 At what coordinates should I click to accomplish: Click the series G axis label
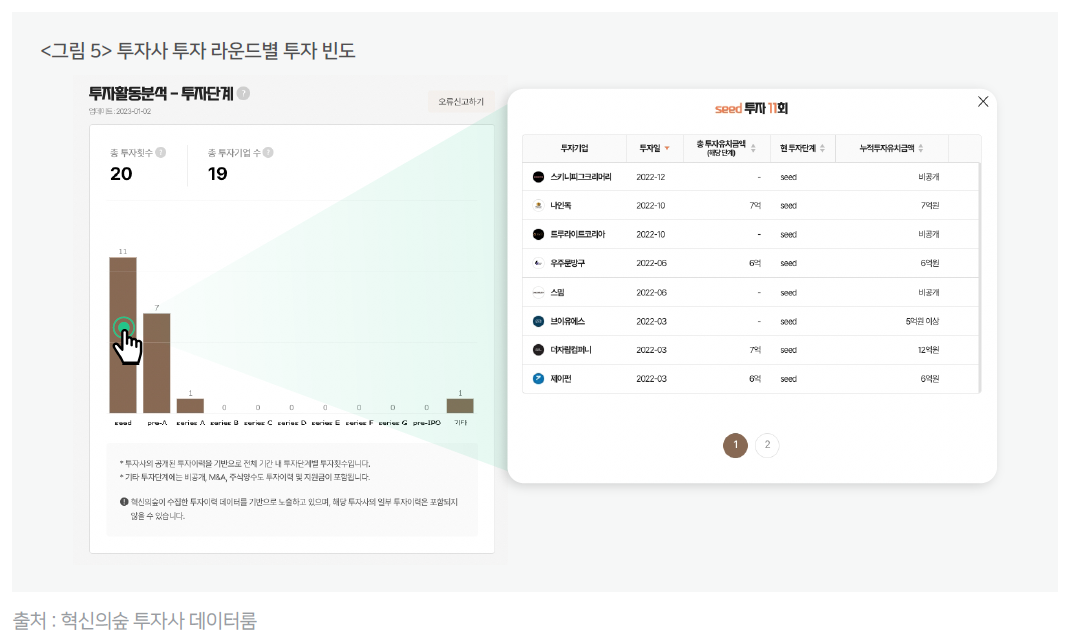(392, 423)
